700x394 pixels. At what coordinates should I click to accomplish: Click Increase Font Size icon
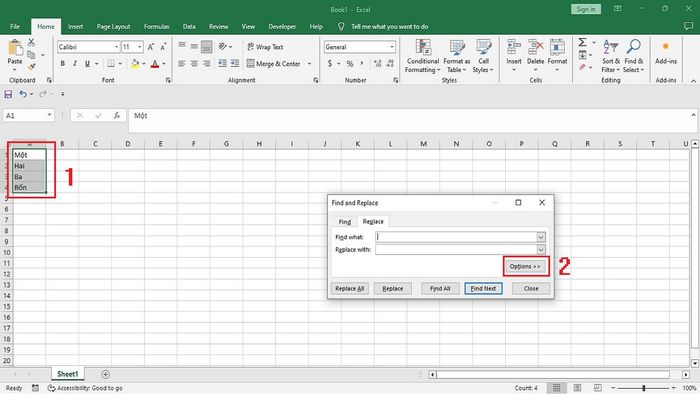(x=151, y=47)
